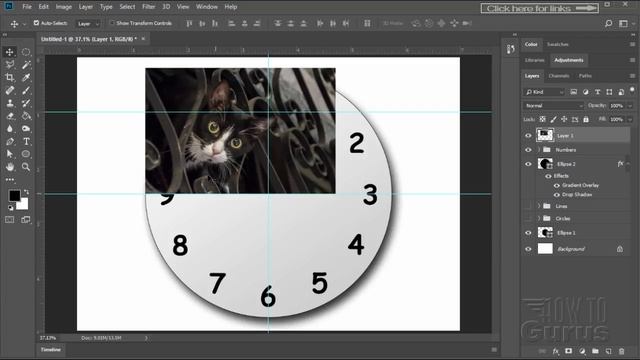Delete the selected layer with trash icon
Image resolution: width=640 pixels, height=360 pixels.
tap(621, 351)
